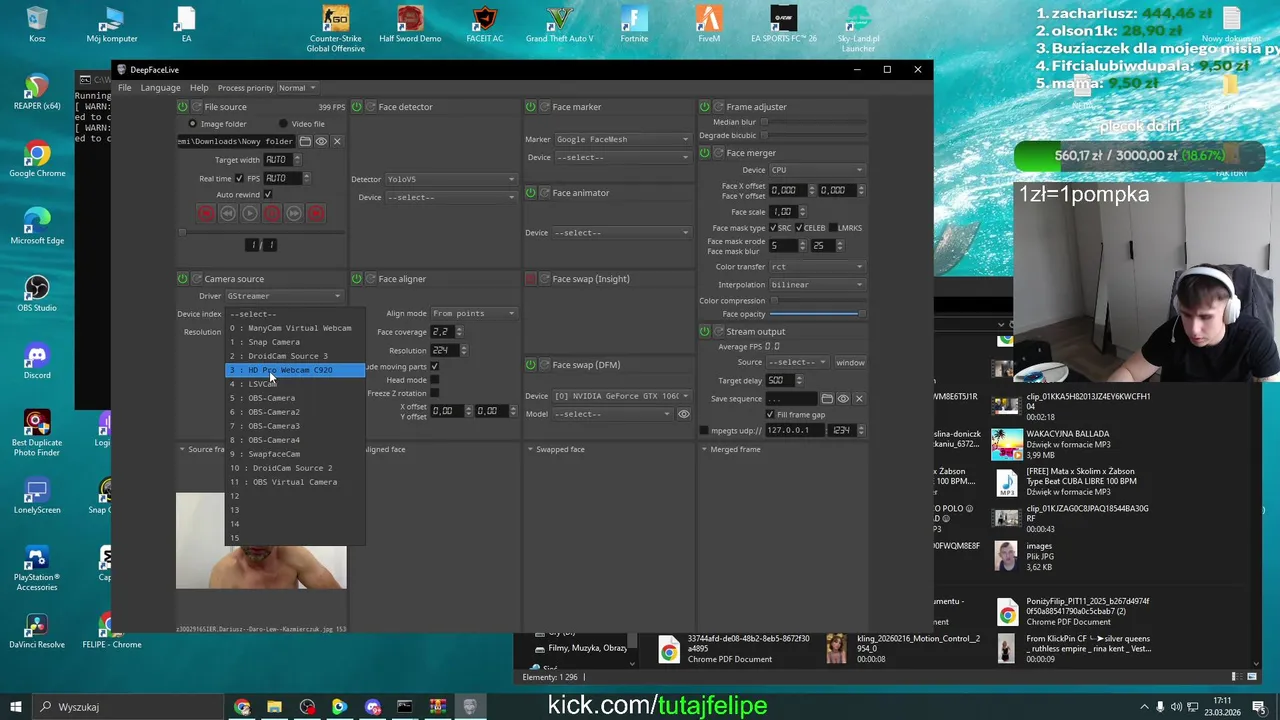The image size is (1280, 720).
Task: Choose OBS Virtual Camera from device list
Action: coord(295,482)
